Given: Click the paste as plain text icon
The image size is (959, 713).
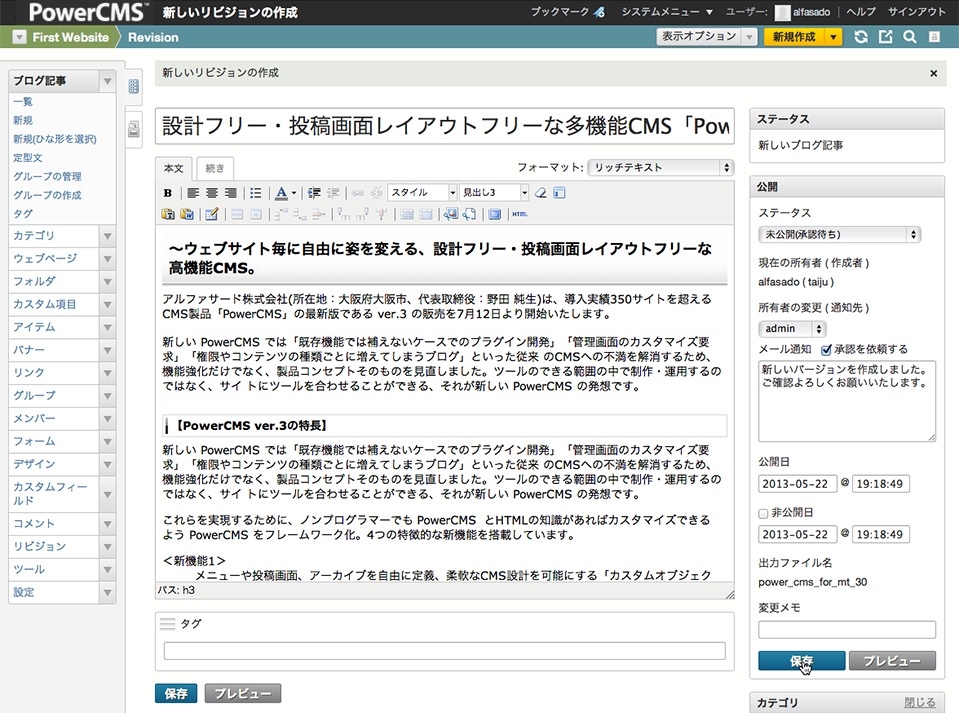Looking at the screenshot, I should point(168,214).
